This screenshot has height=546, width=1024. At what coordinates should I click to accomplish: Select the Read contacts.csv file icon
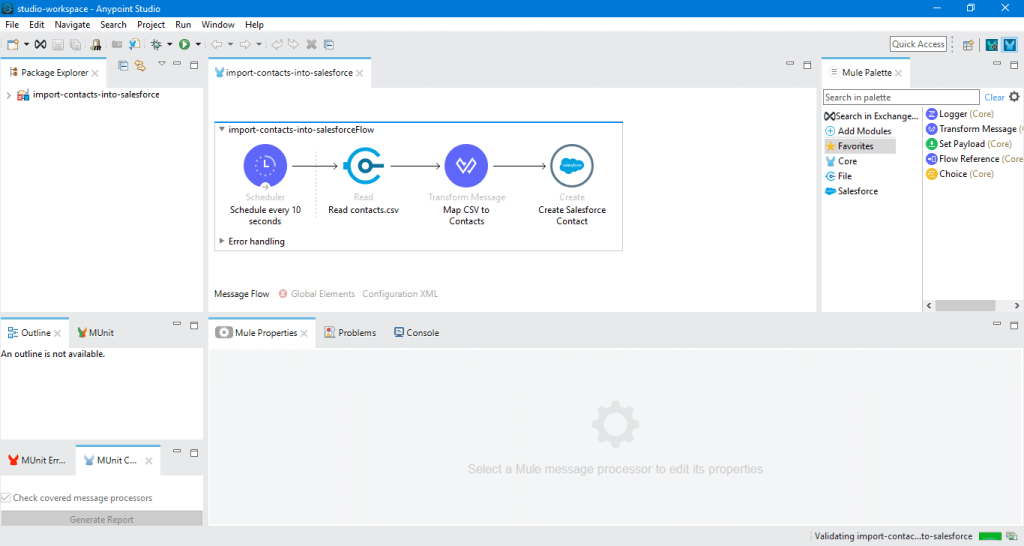[x=364, y=166]
